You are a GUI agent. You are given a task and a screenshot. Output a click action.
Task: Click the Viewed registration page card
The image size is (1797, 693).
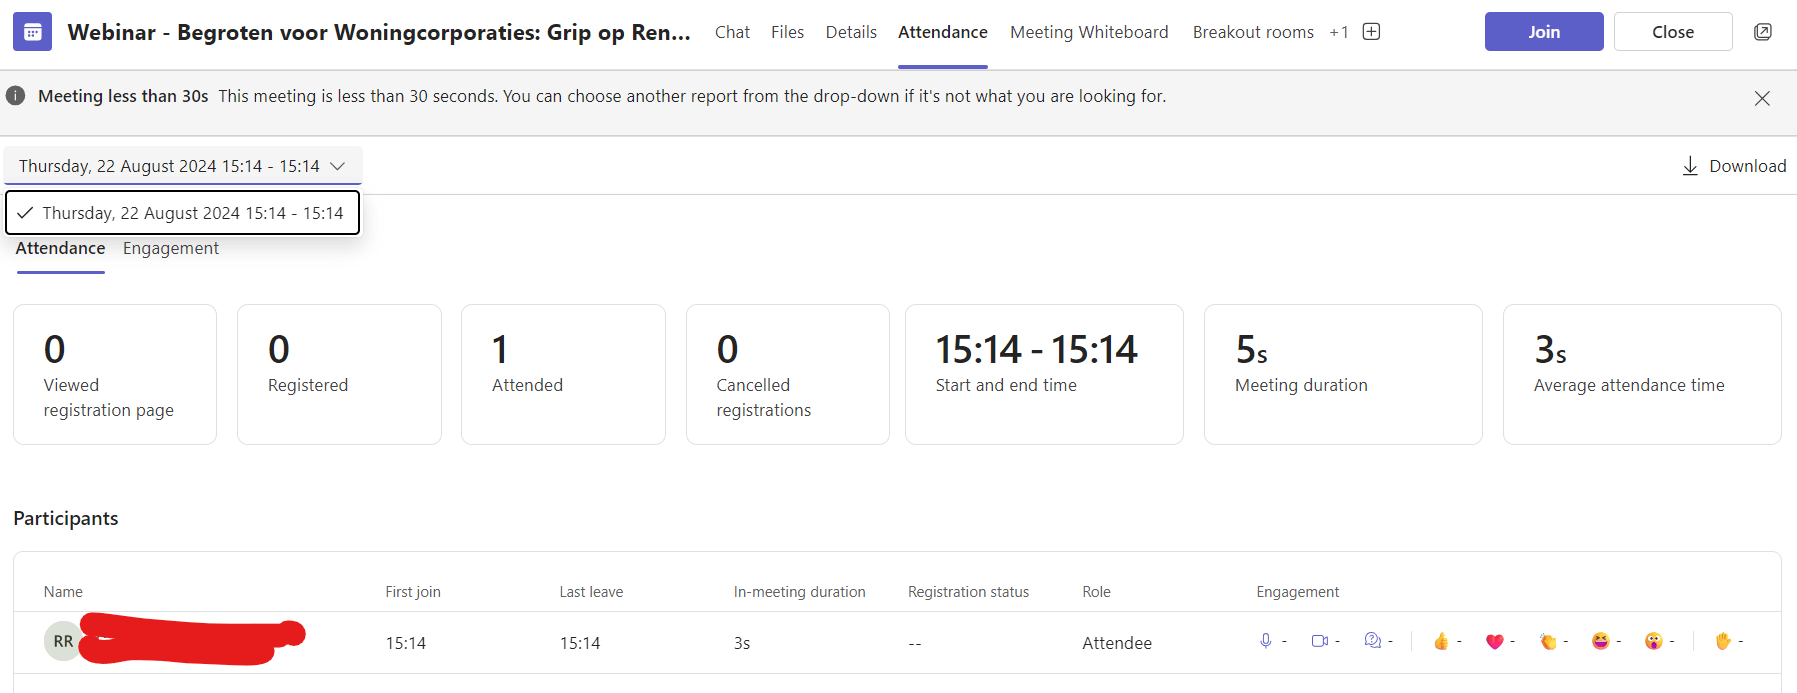[115, 374]
